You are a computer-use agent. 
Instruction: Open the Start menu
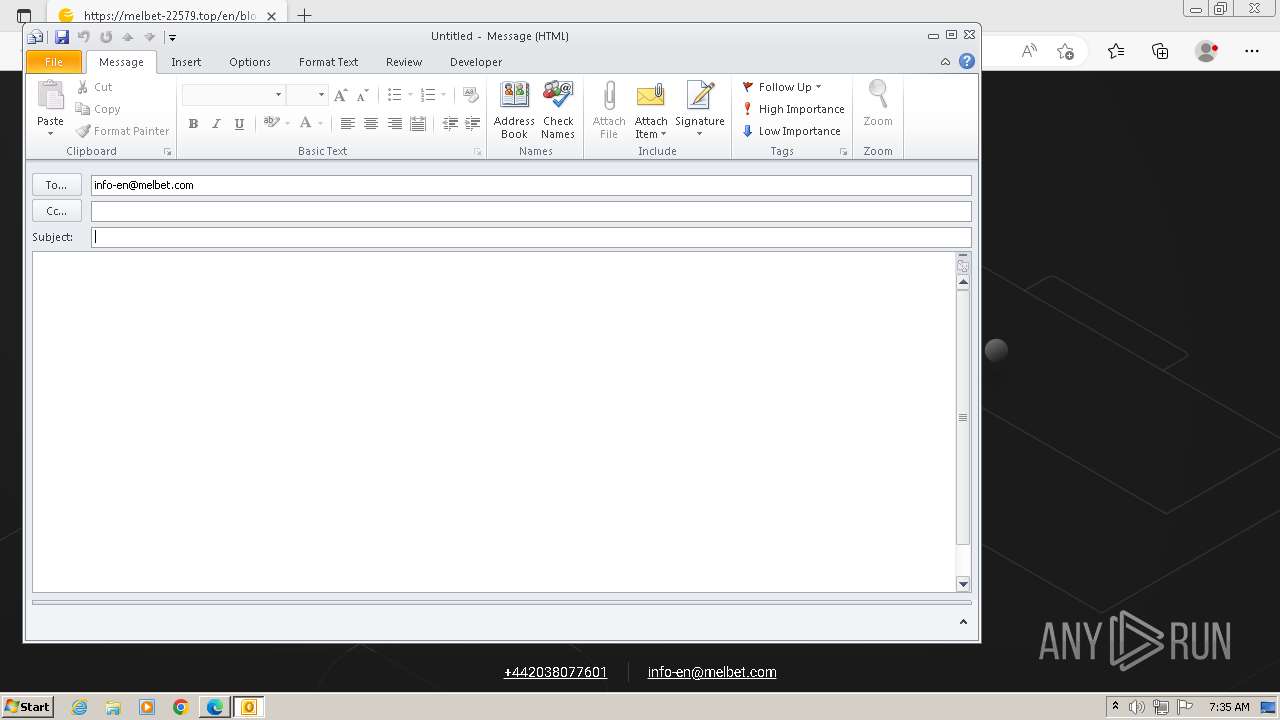(28, 707)
